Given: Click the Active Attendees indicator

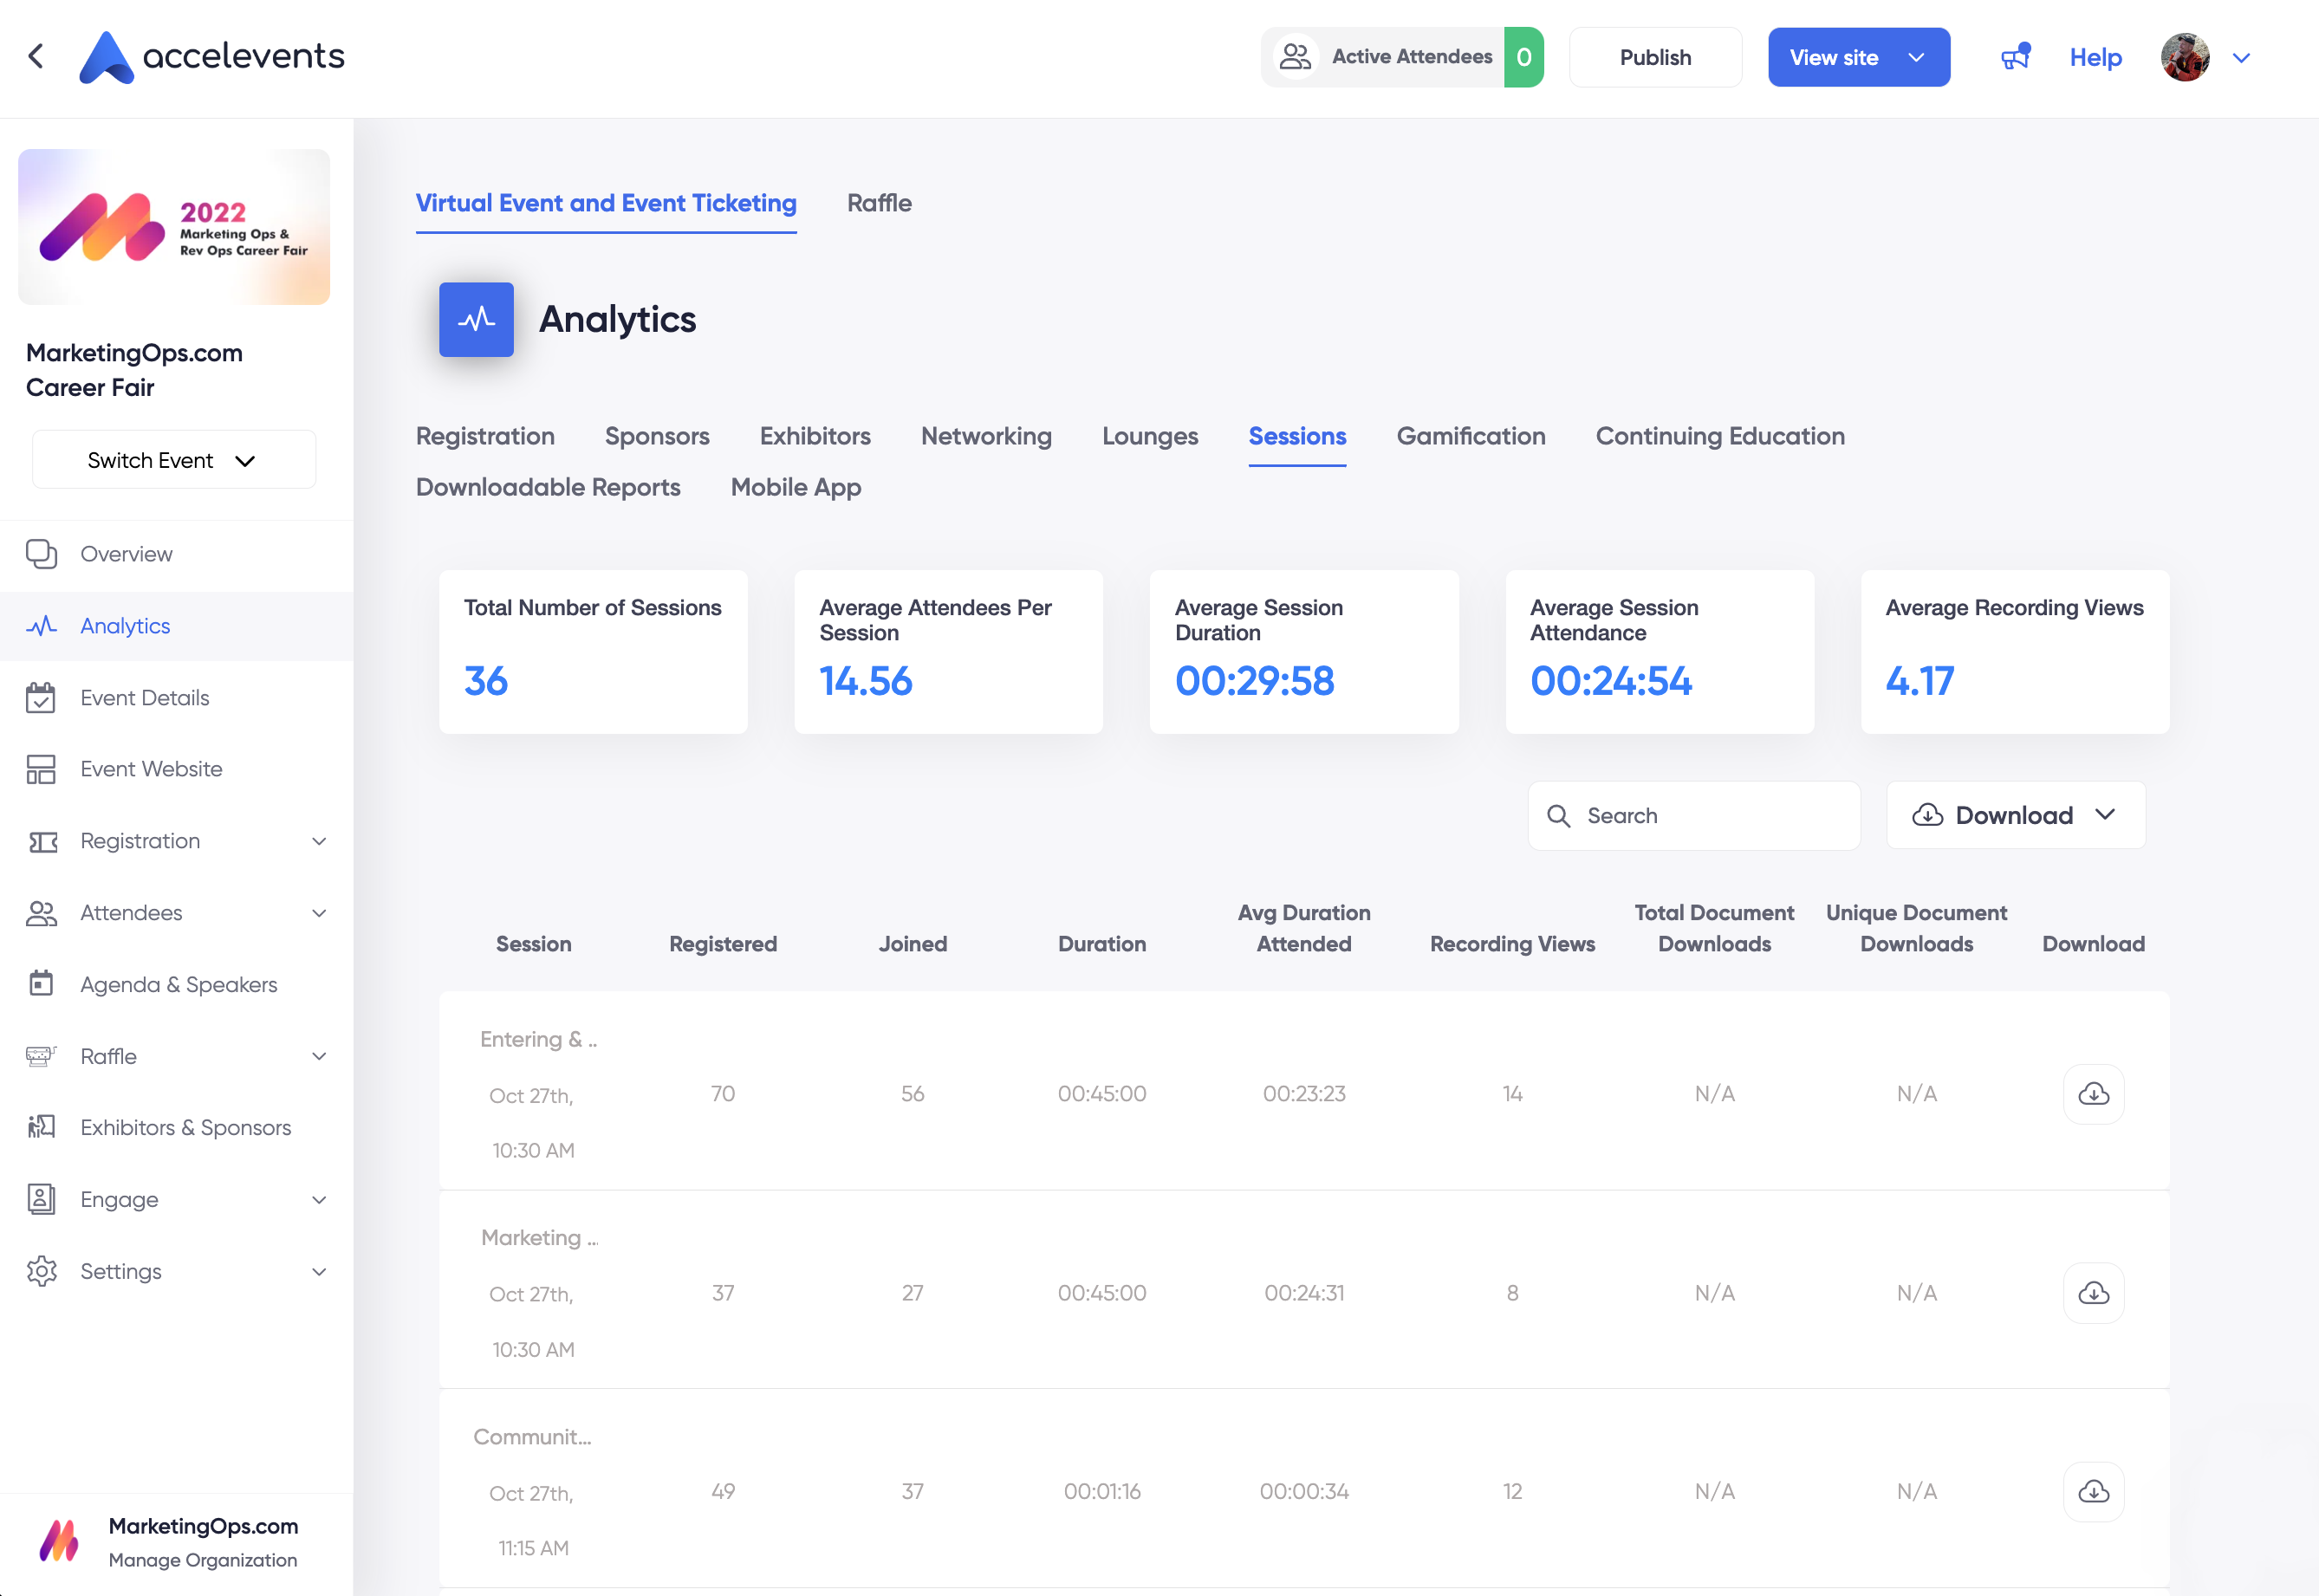Looking at the screenshot, I should click(x=1401, y=57).
